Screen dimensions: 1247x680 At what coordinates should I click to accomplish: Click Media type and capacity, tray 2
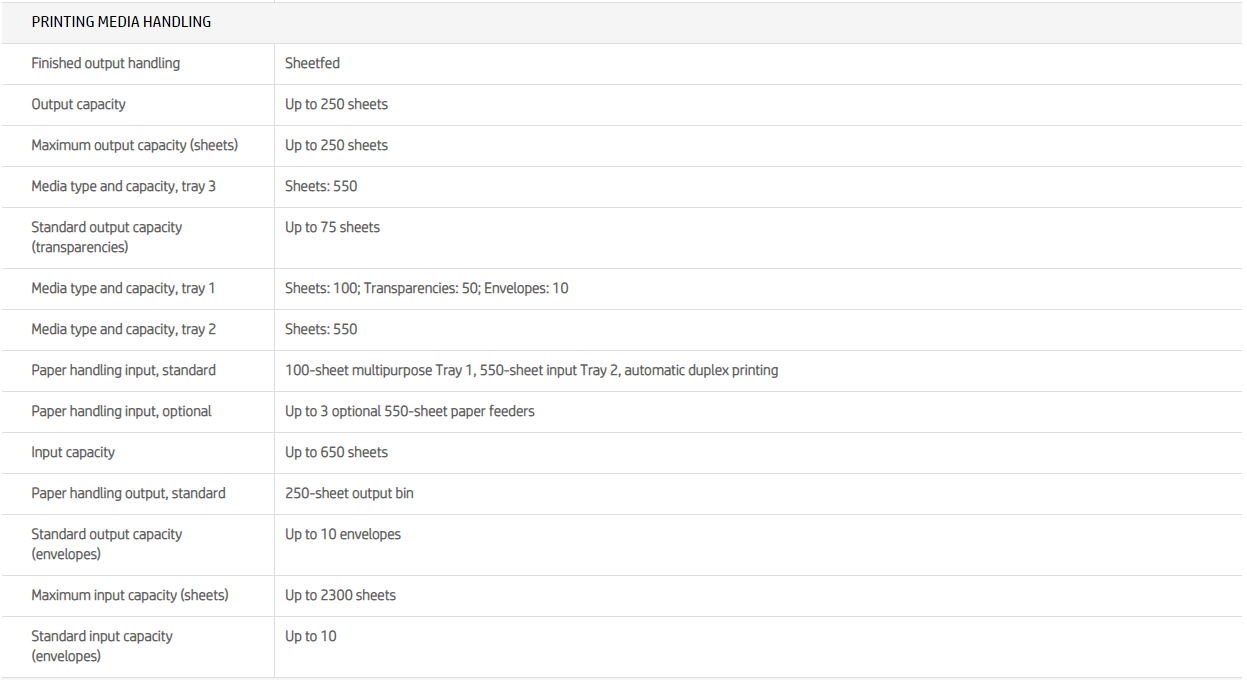123,329
